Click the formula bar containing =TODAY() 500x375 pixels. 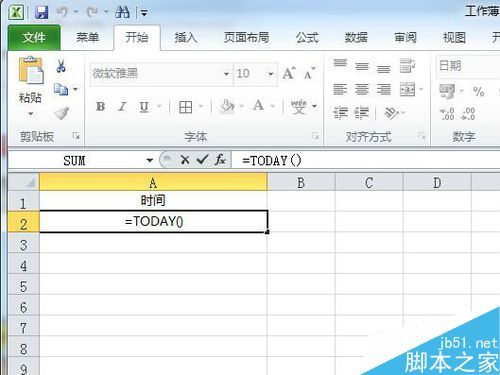(x=366, y=160)
